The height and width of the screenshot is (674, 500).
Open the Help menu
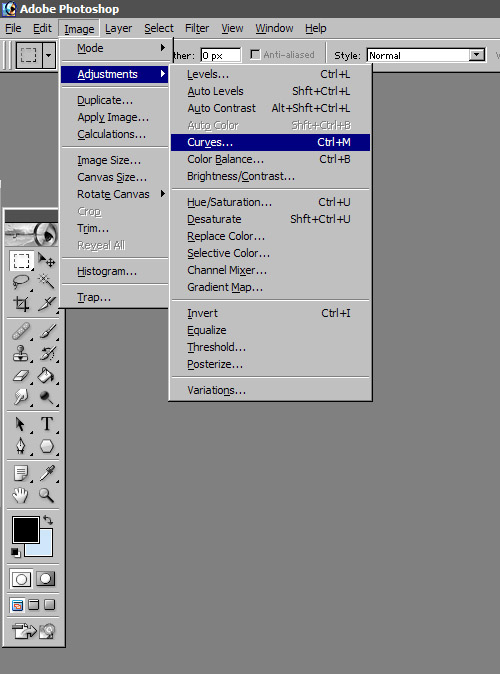coord(316,28)
